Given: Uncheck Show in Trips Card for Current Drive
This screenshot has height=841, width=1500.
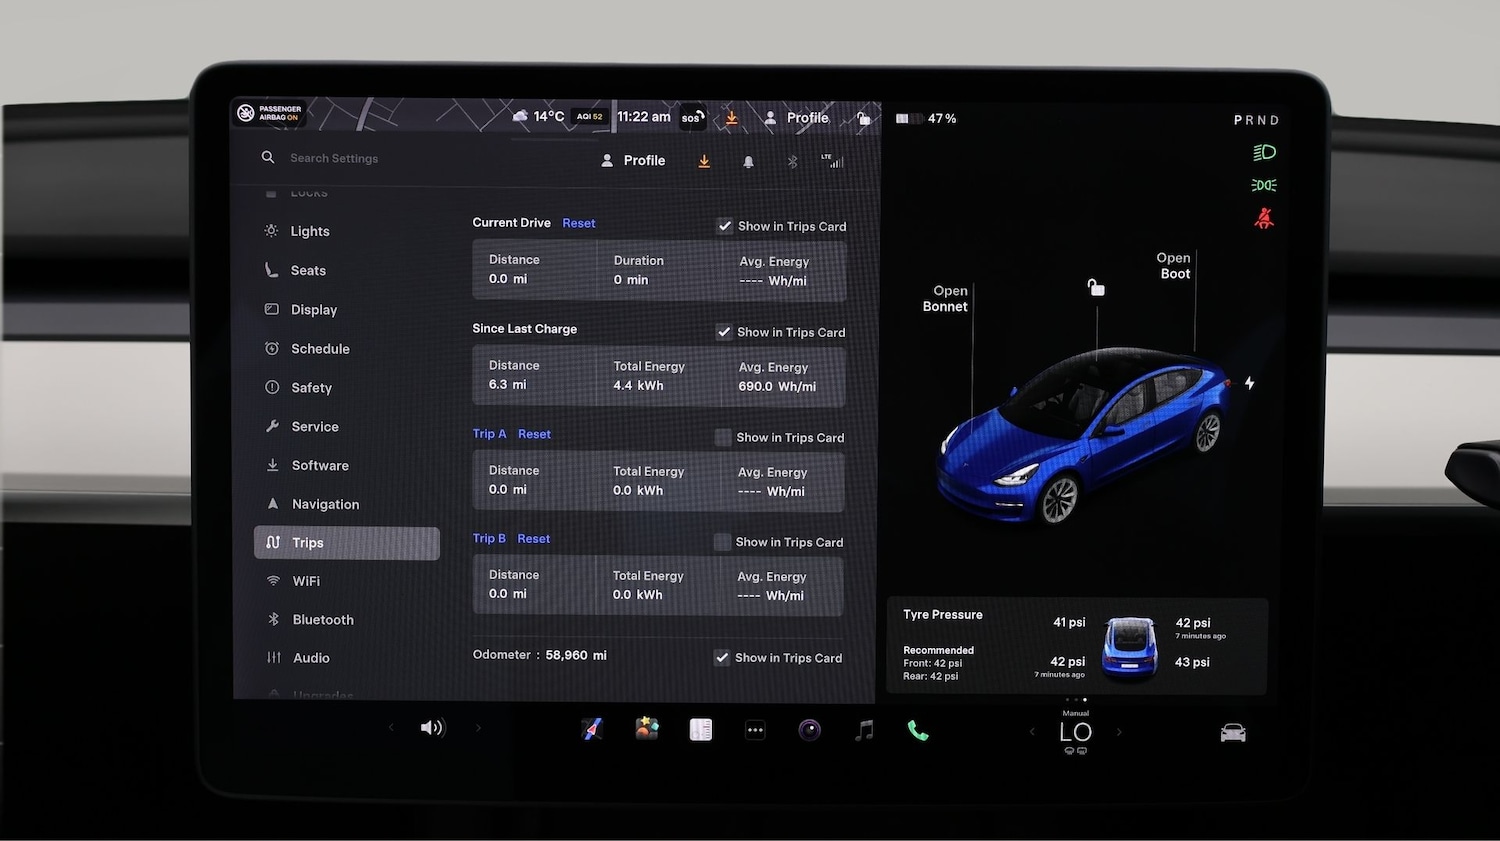Looking at the screenshot, I should point(725,225).
